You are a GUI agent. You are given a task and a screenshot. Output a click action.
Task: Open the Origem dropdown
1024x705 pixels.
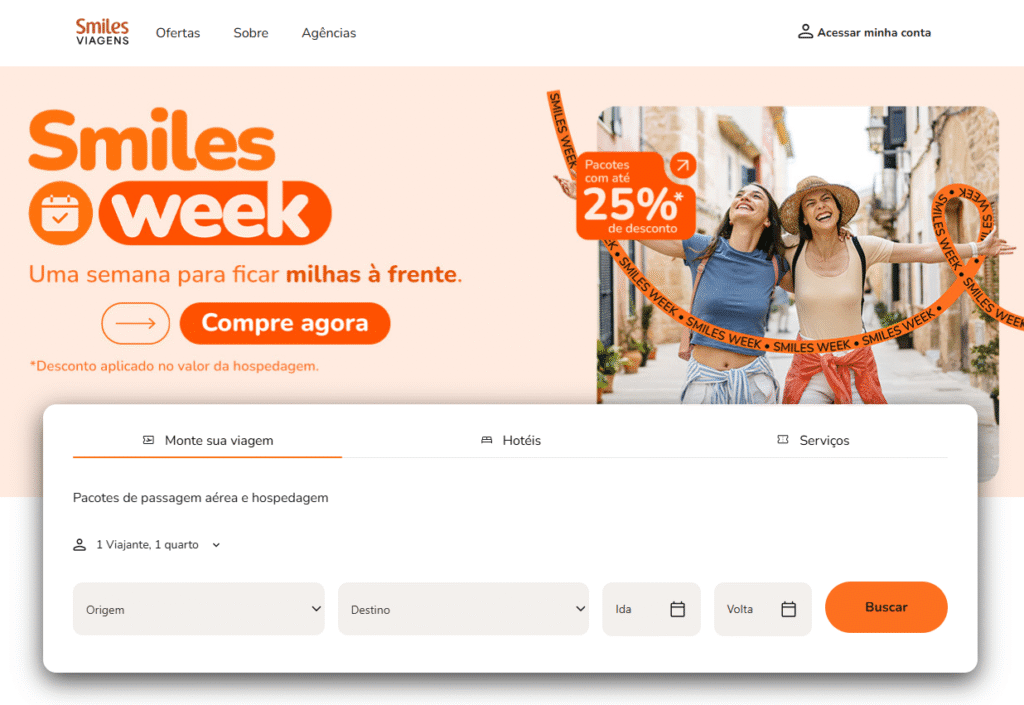[199, 609]
